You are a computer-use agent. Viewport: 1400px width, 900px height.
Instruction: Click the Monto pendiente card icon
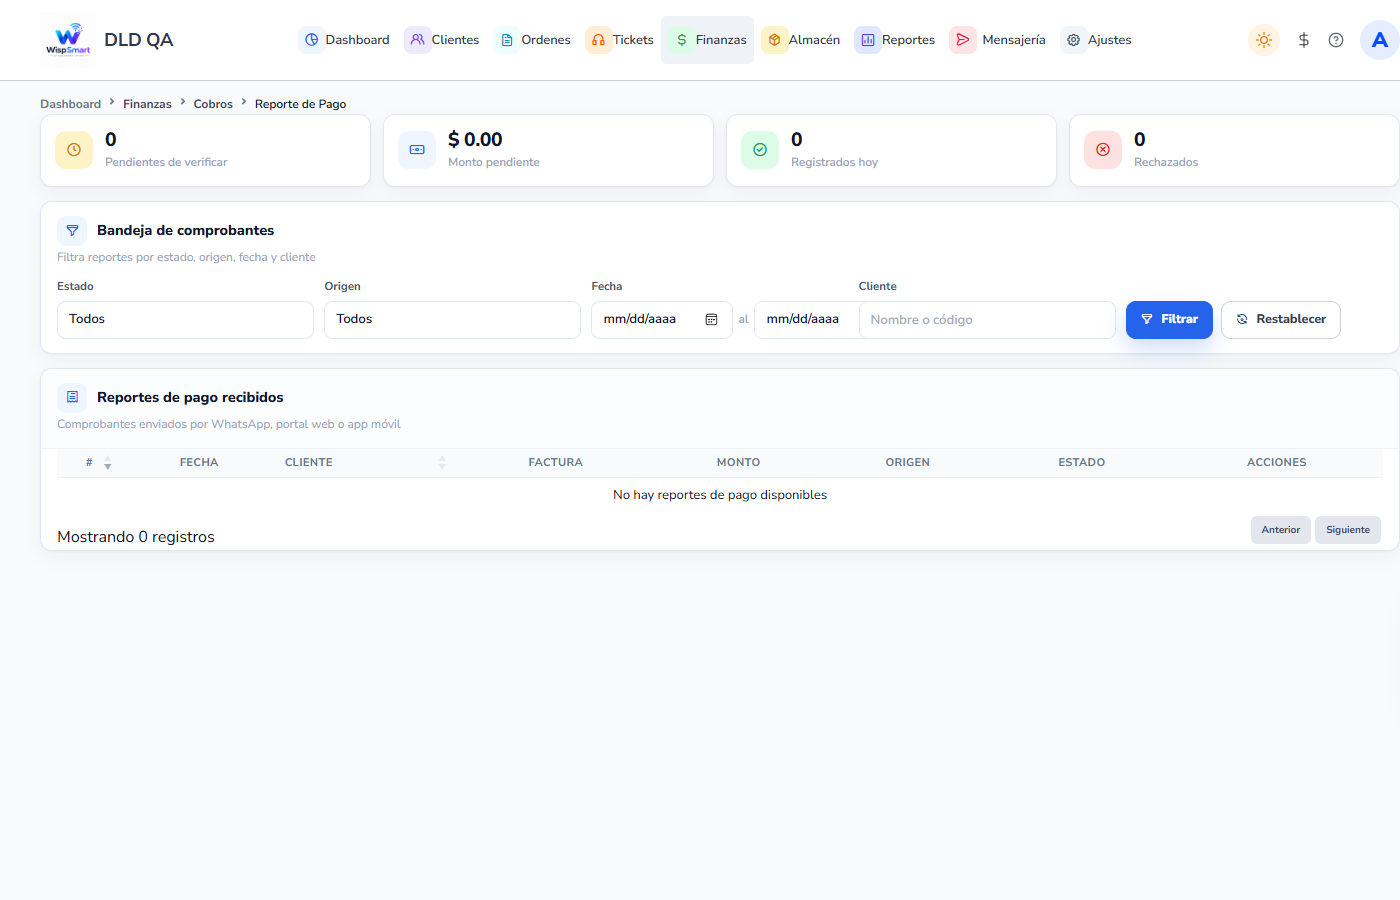(417, 150)
